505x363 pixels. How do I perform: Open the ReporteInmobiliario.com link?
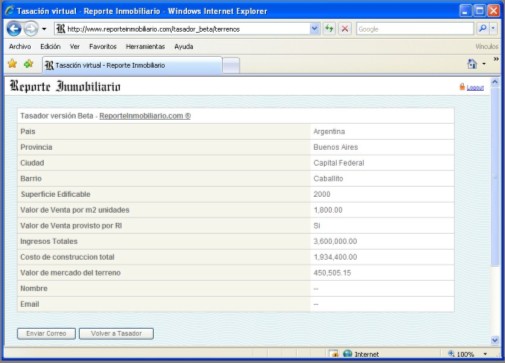(145, 116)
